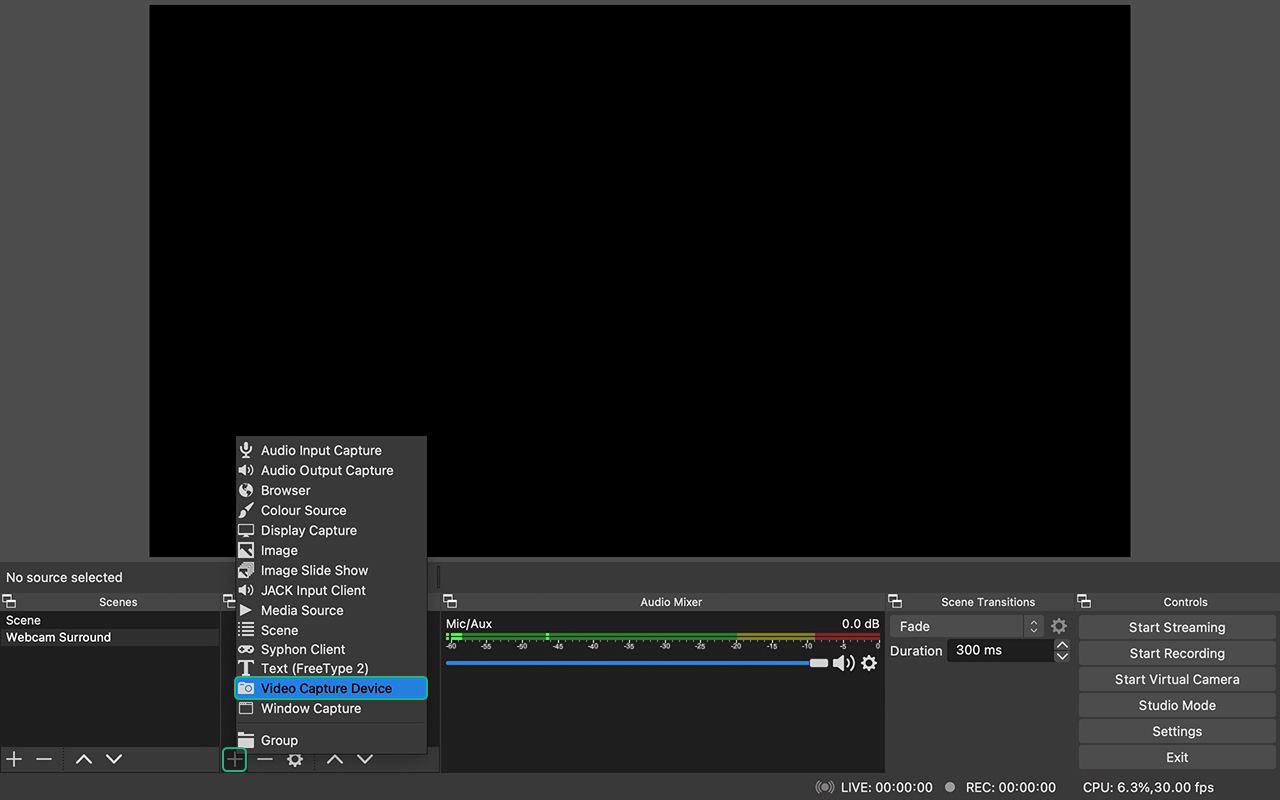Click the Start Recording button
The height and width of the screenshot is (800, 1280).
pyautogui.click(x=1177, y=653)
